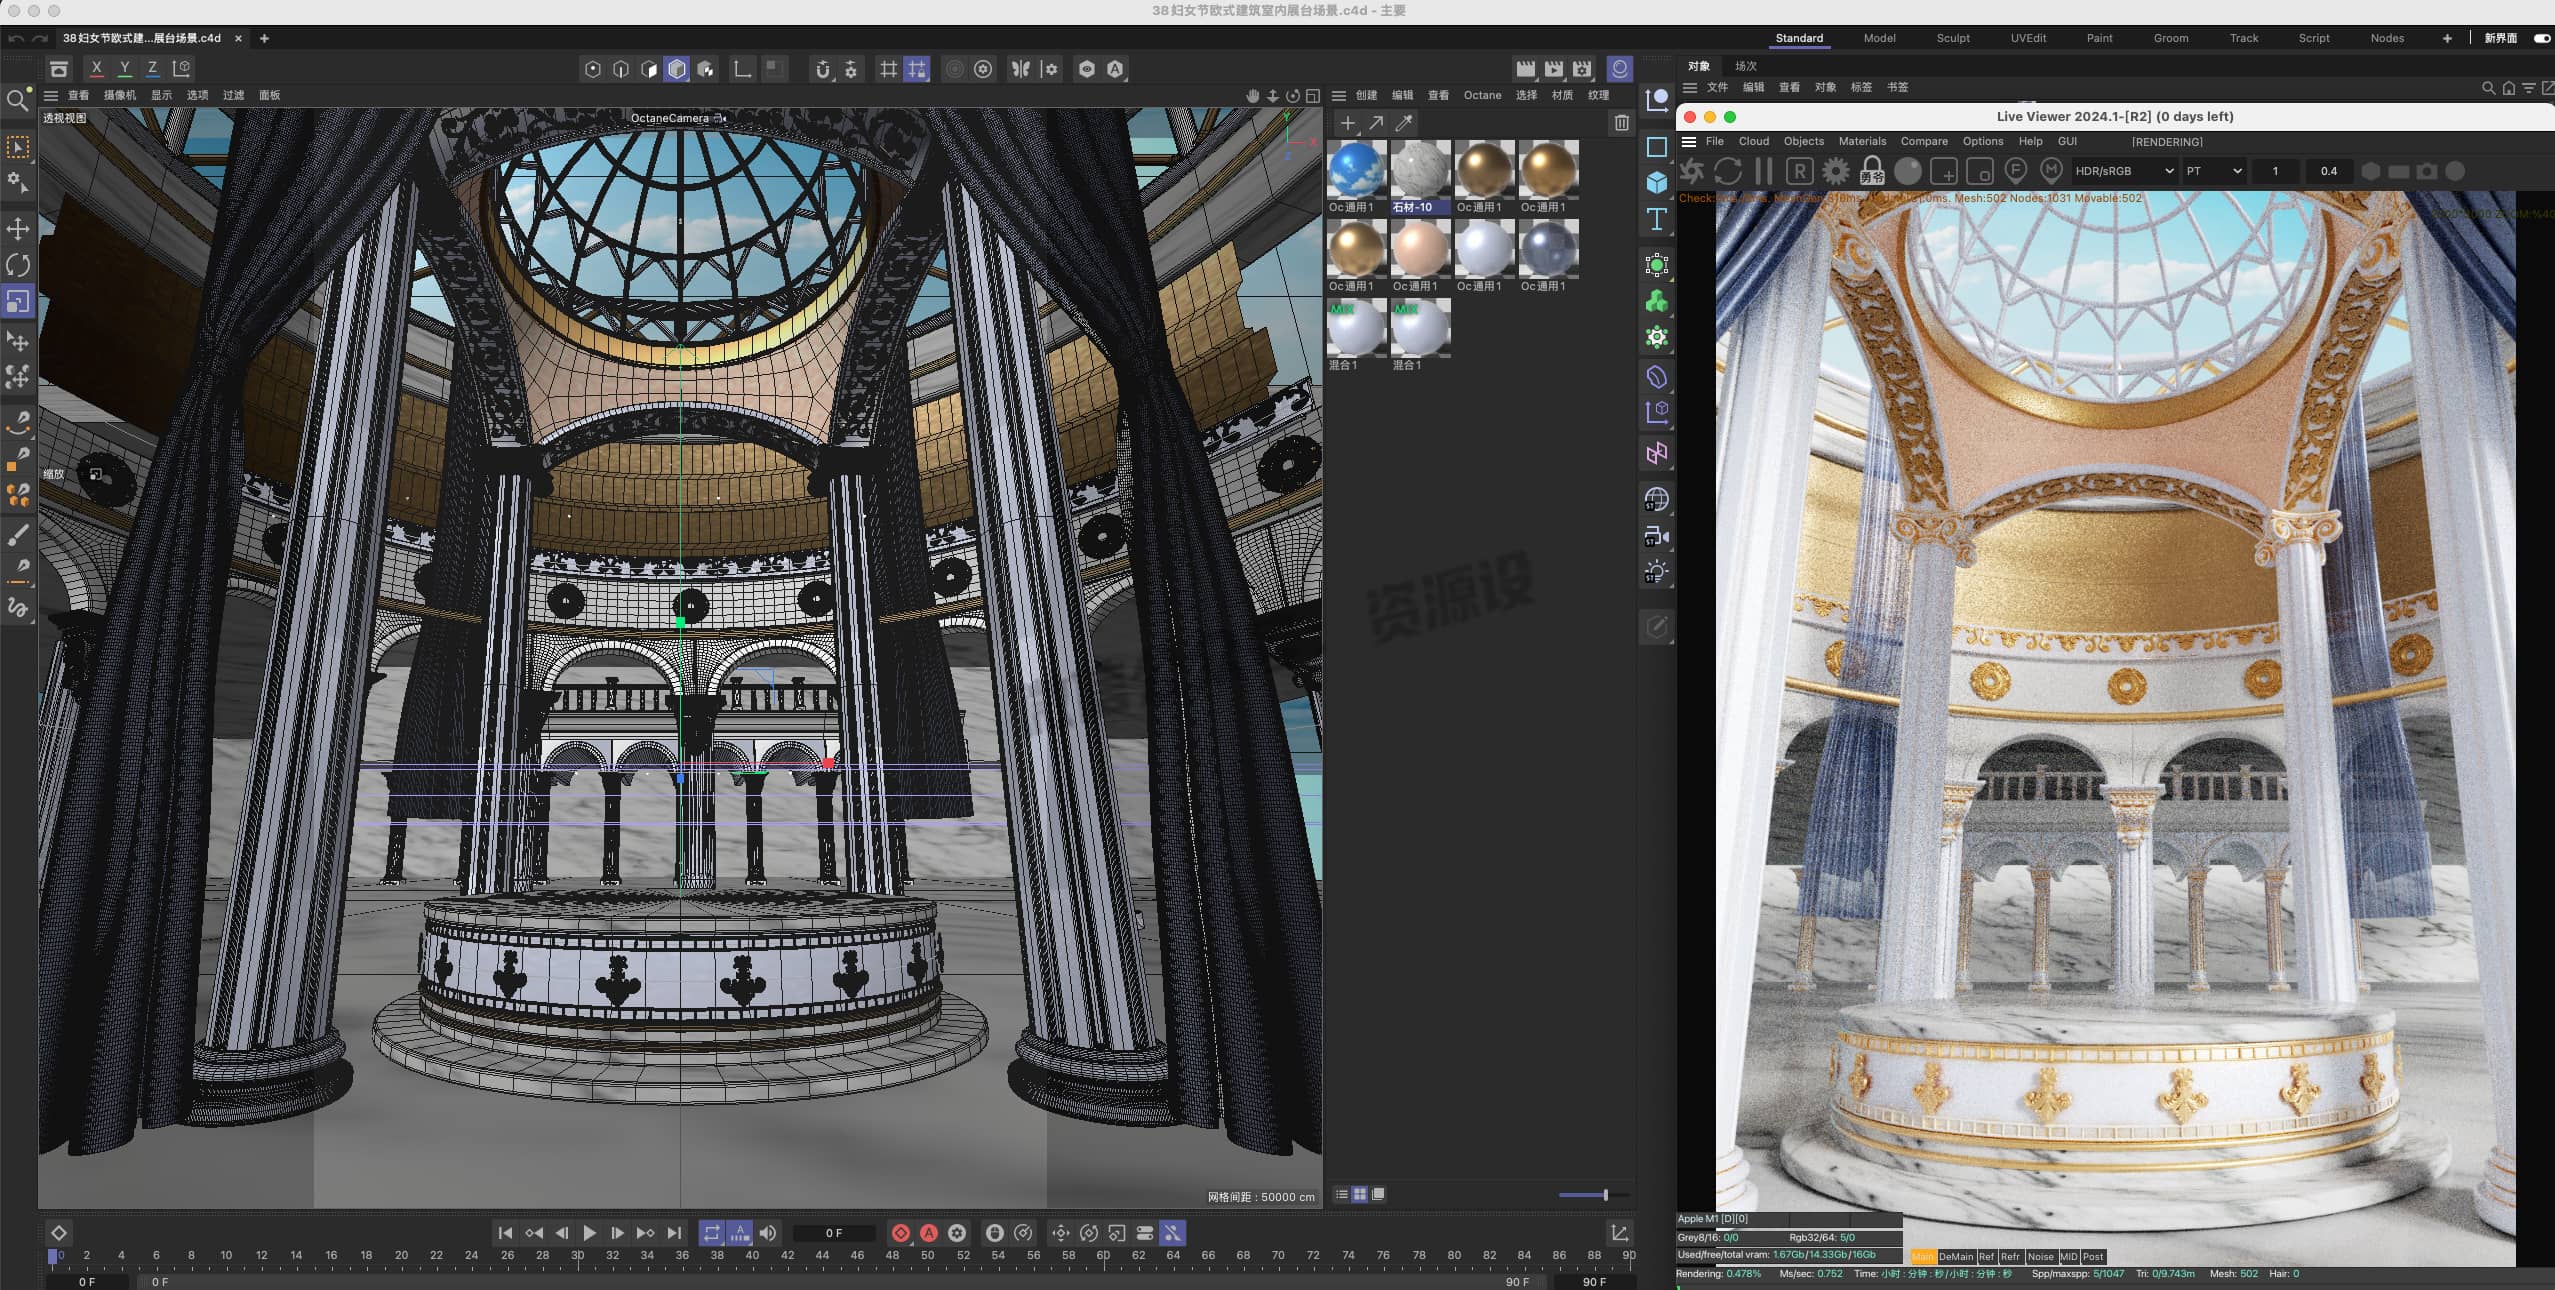Viewport: 2555px width, 1290px height.
Task: Select the Rotate tool in left toolbar
Action: (18, 265)
